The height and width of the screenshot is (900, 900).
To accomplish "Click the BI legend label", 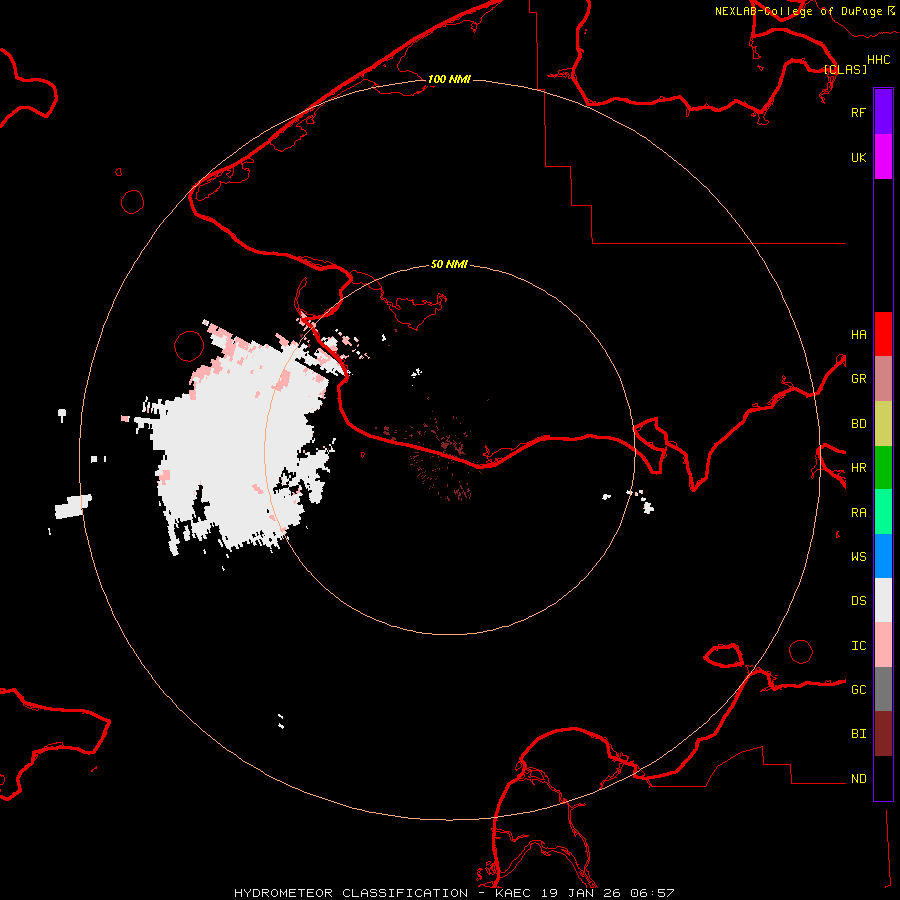I will point(858,734).
